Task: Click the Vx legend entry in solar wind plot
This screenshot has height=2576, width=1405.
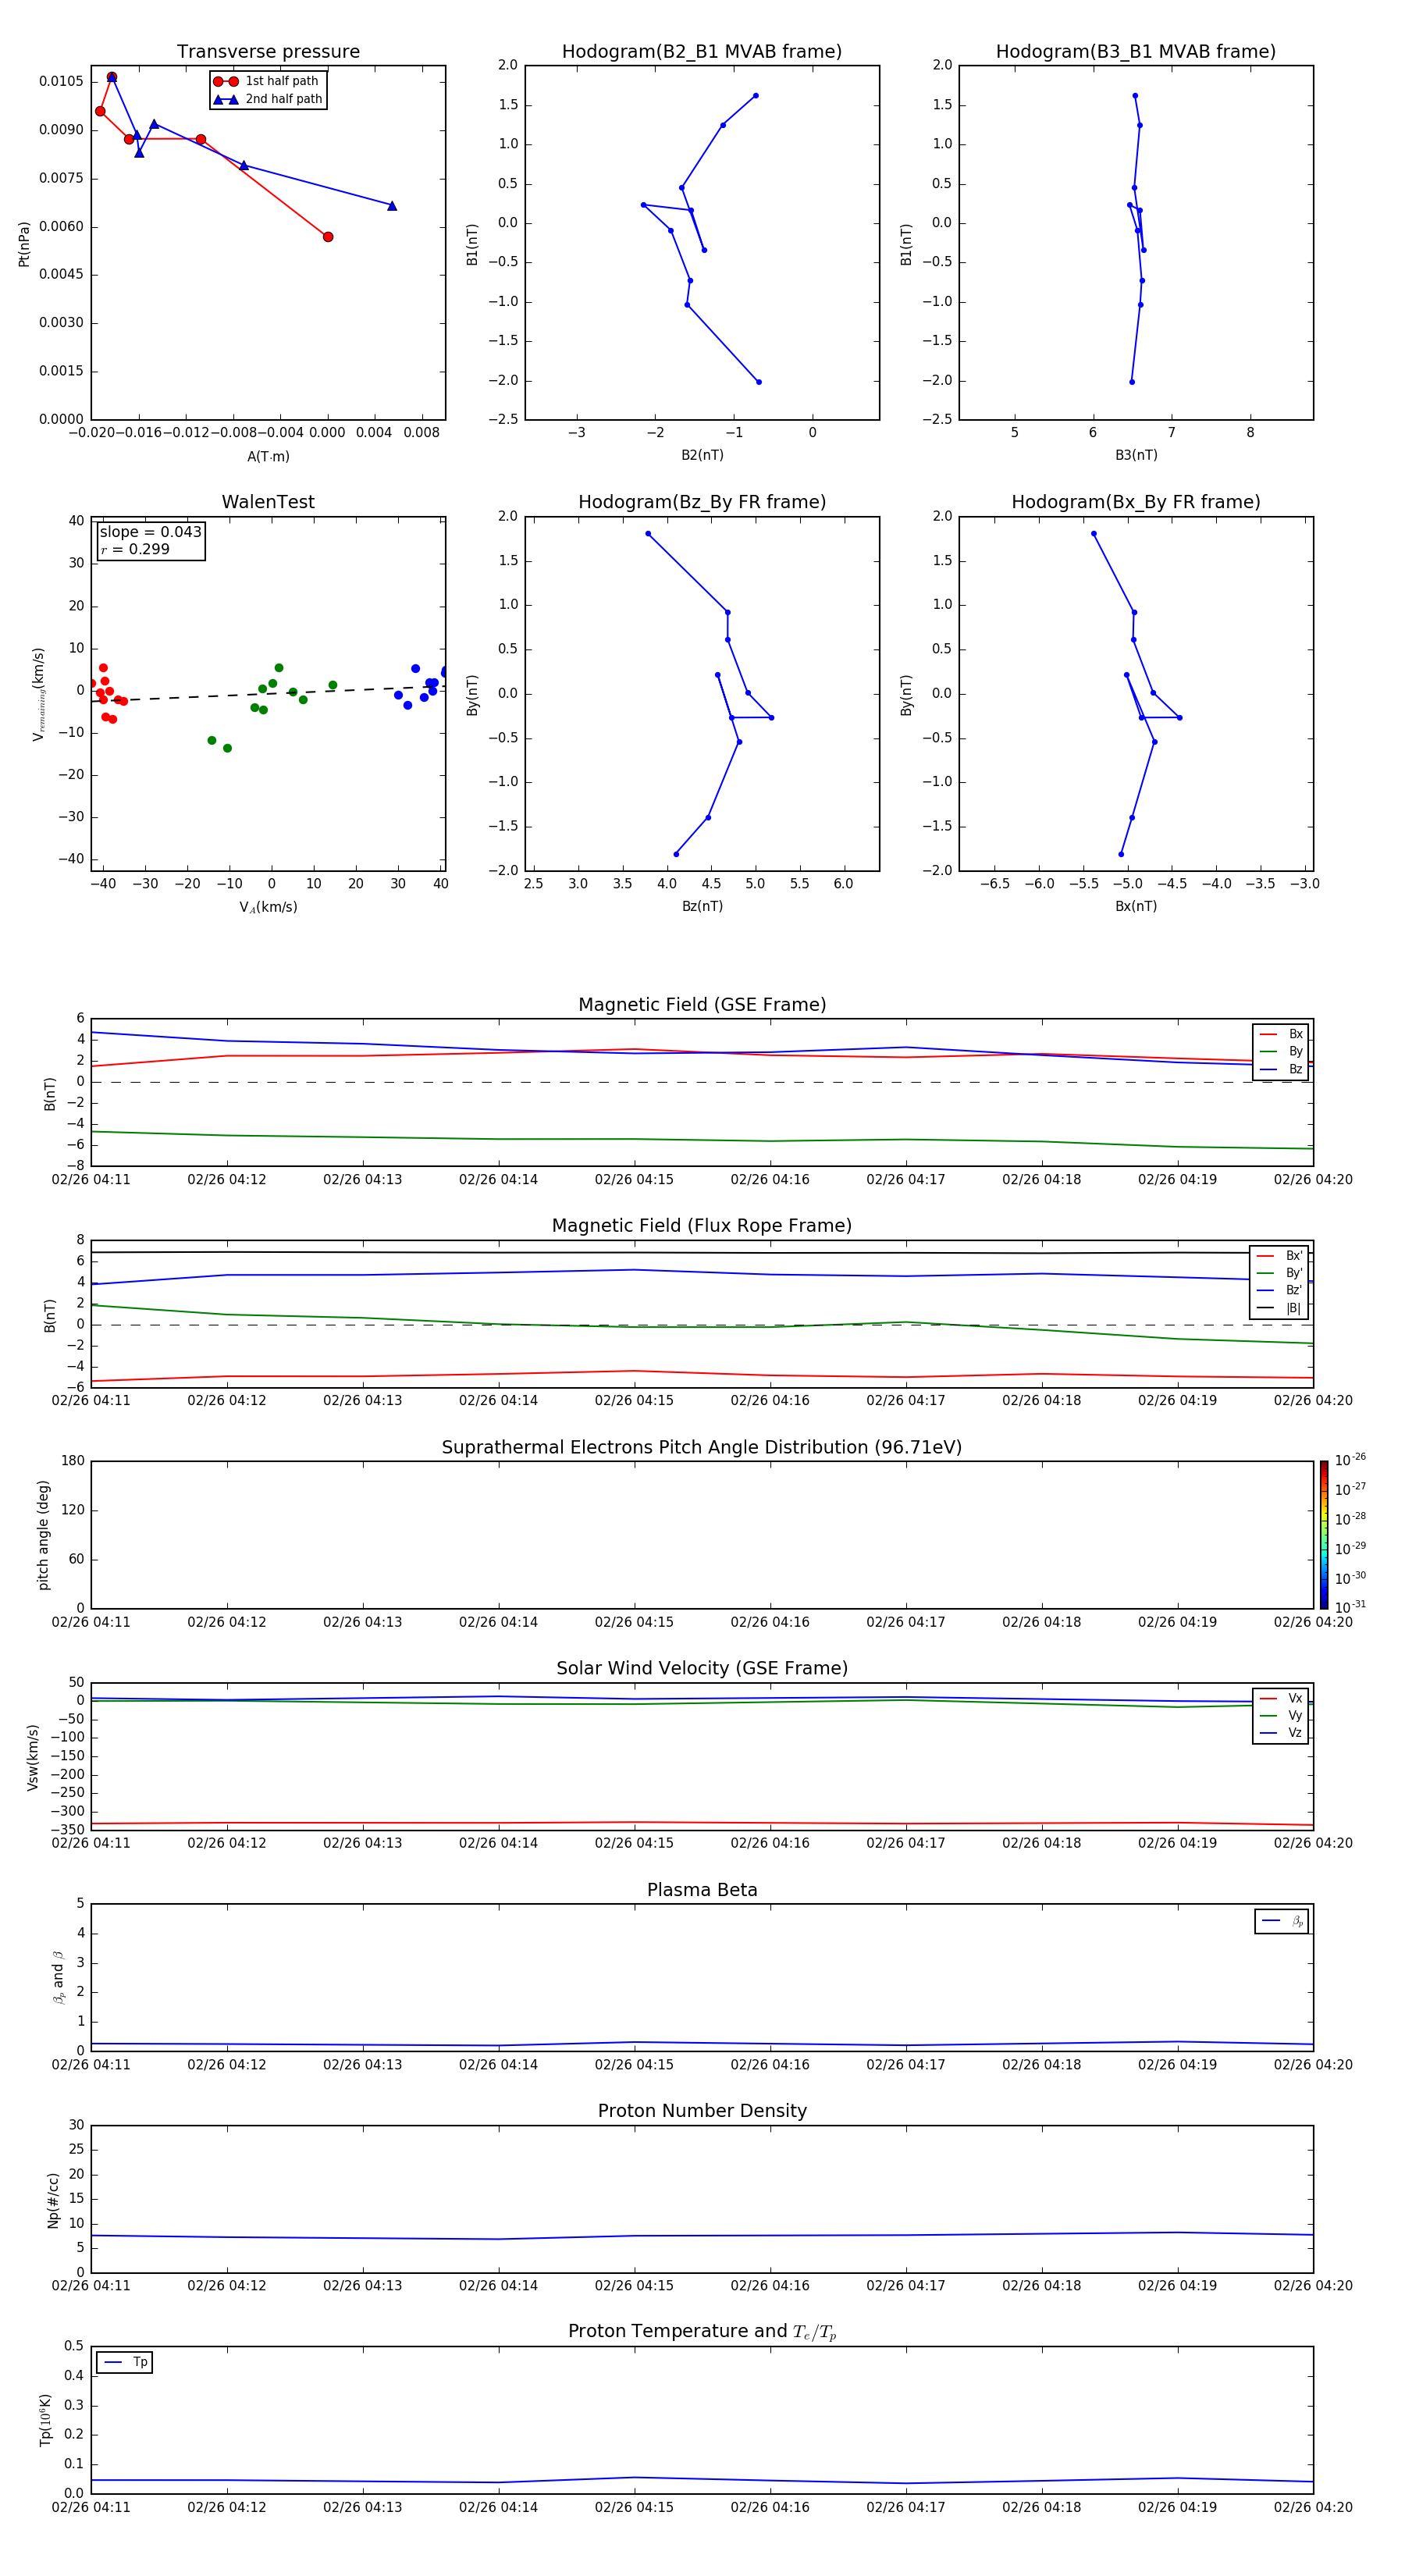Action: click(1281, 1698)
